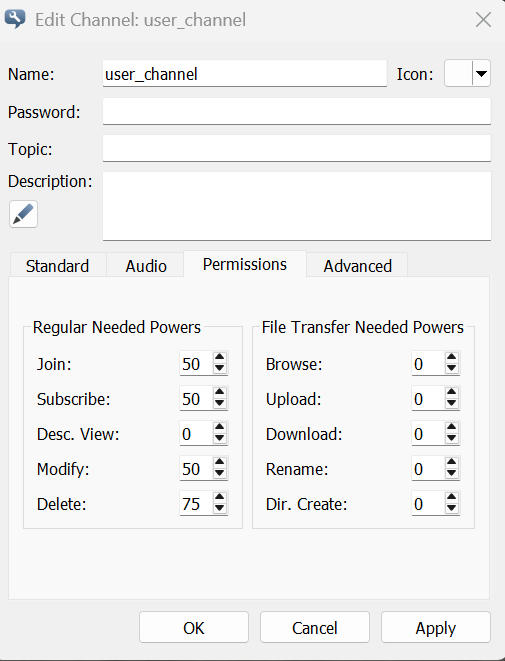Increase the Desc. View needed power
The image size is (505, 661).
[219, 427]
